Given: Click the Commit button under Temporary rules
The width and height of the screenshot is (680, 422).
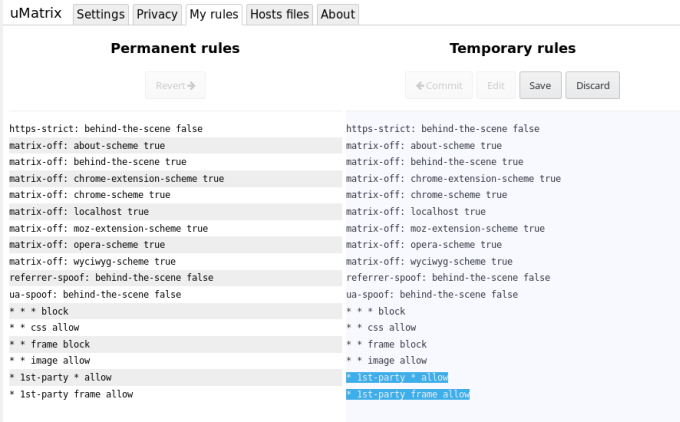Looking at the screenshot, I should point(439,85).
